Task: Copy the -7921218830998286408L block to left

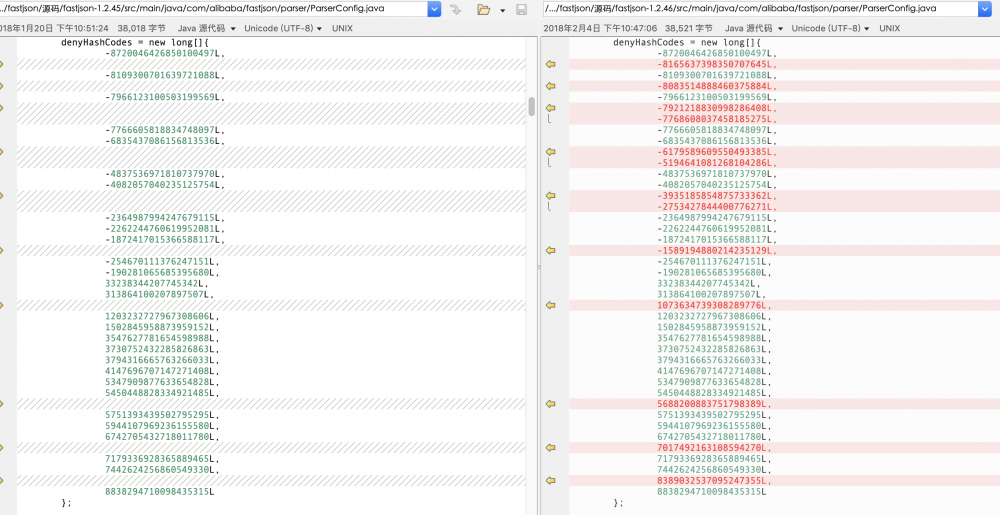Action: pyautogui.click(x=550, y=108)
